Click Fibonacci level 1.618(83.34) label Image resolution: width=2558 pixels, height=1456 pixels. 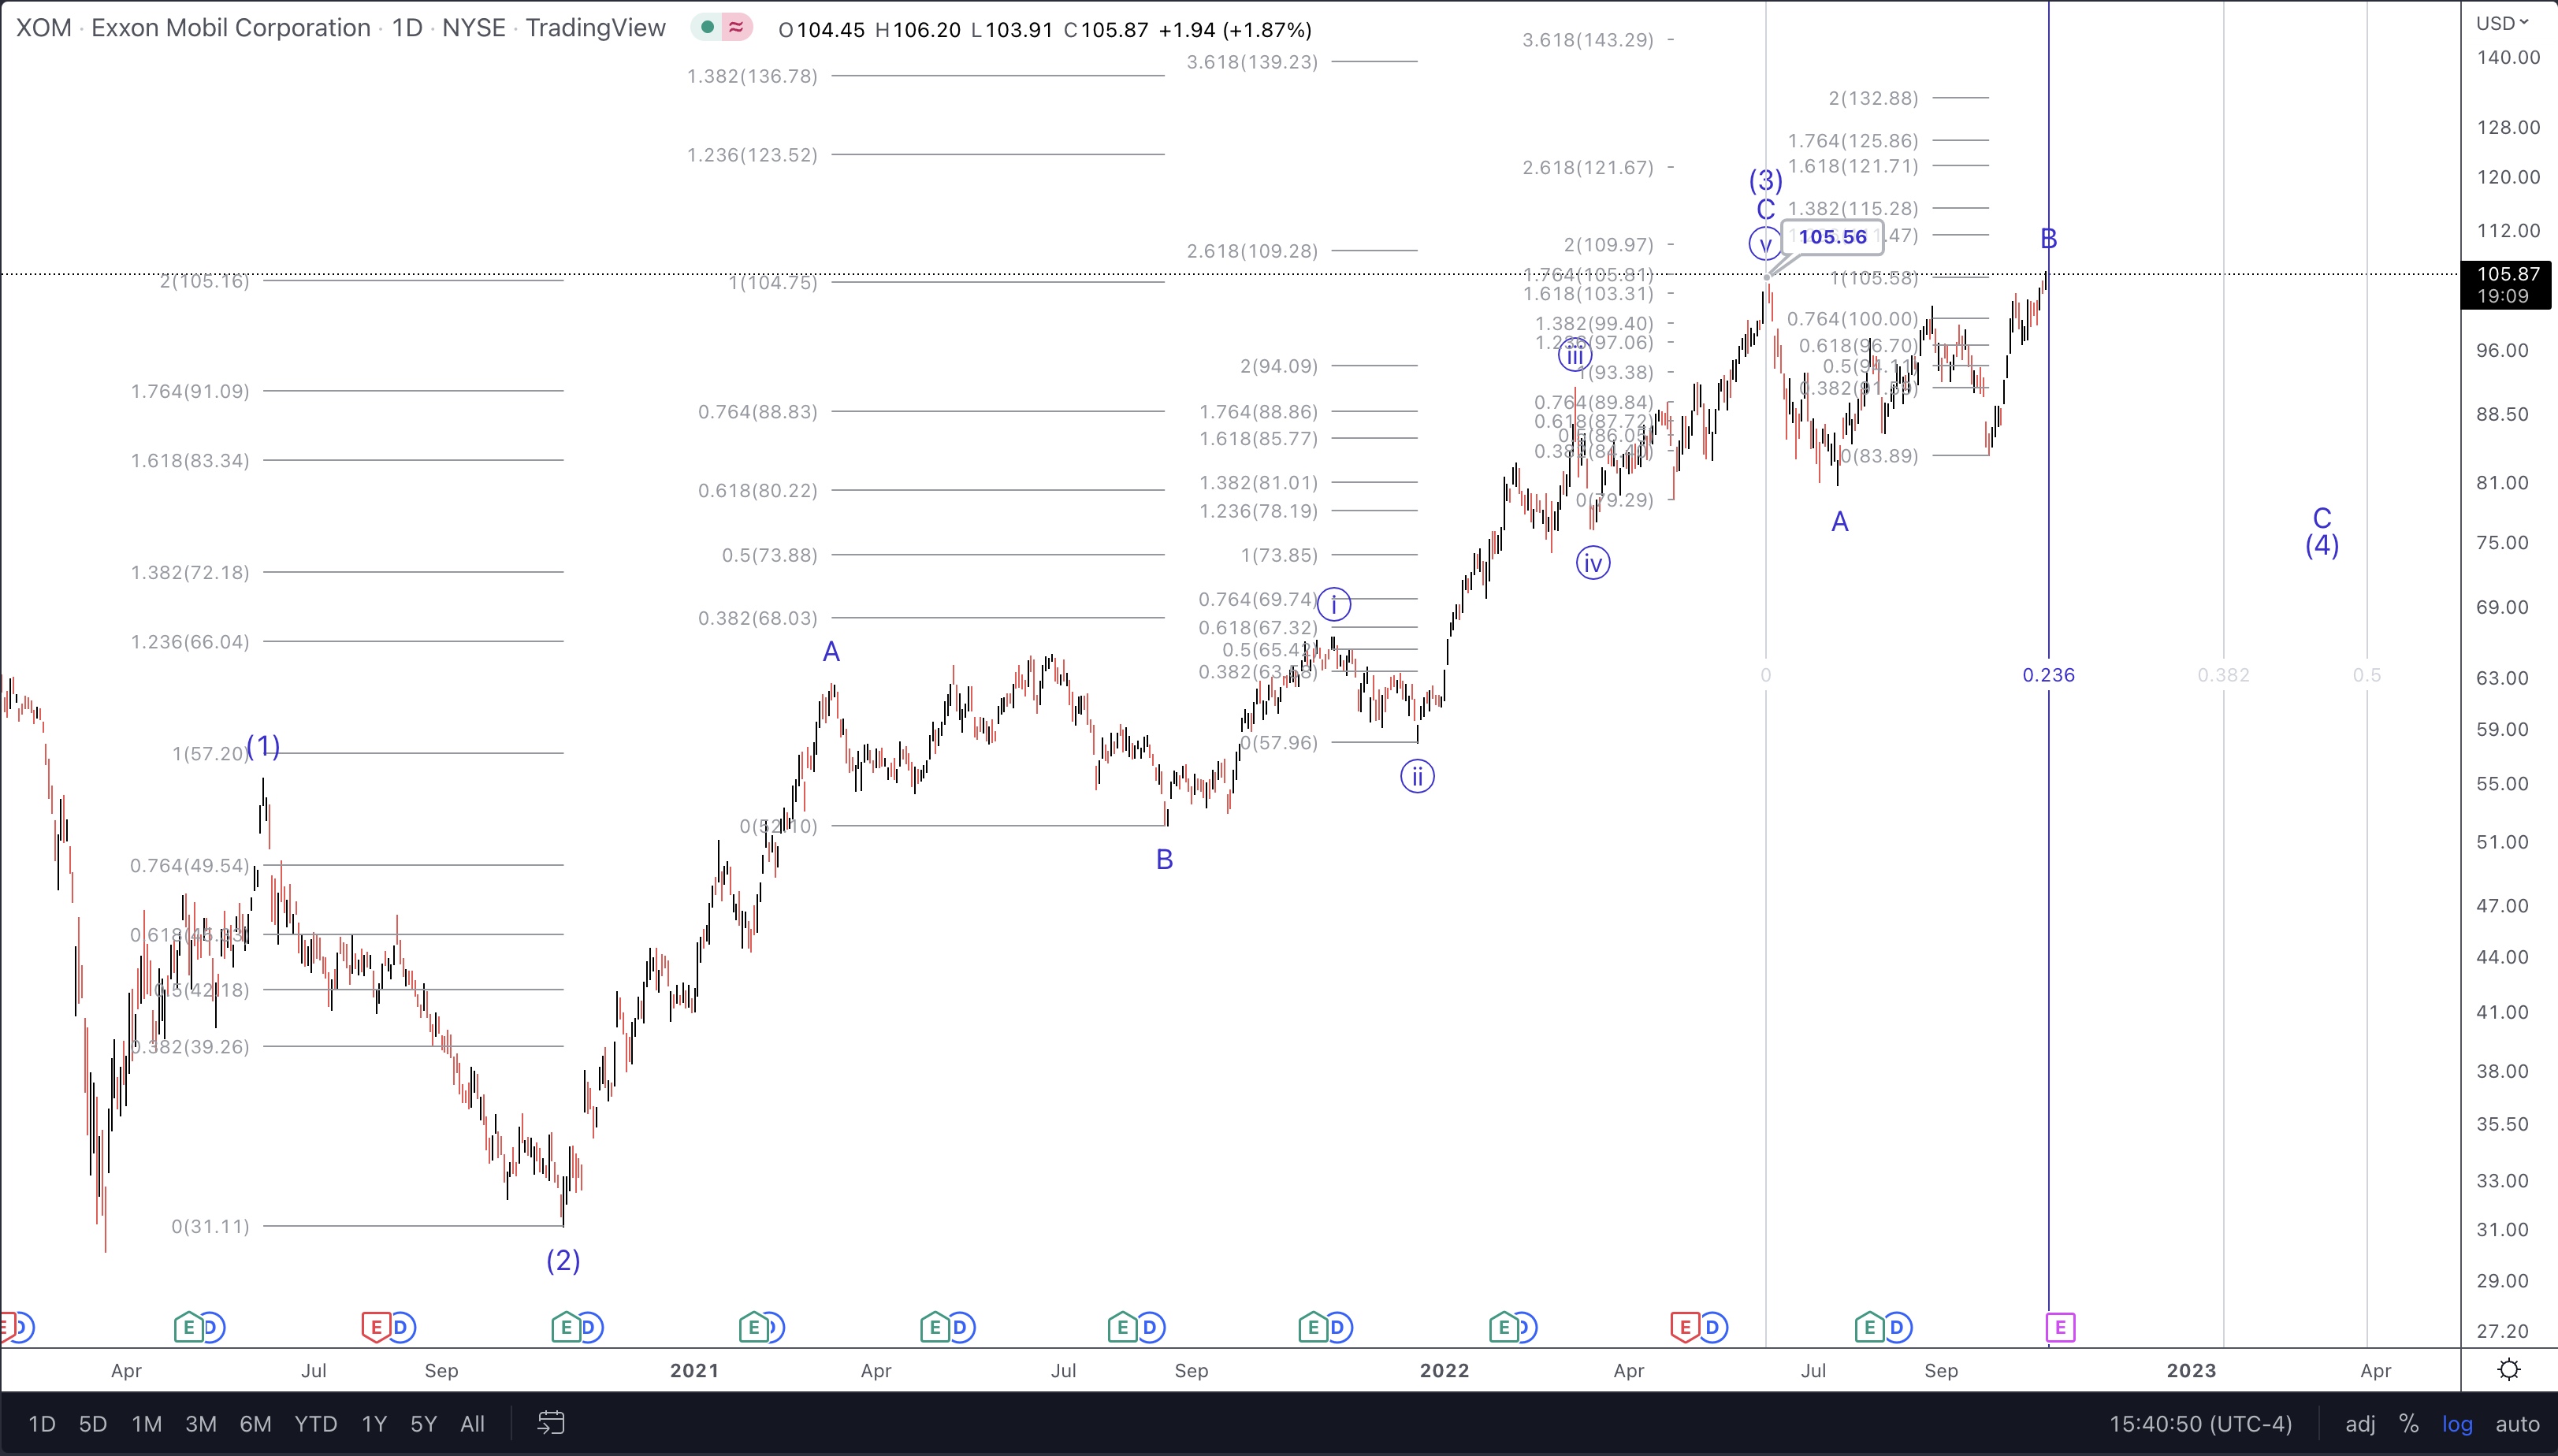pos(190,460)
